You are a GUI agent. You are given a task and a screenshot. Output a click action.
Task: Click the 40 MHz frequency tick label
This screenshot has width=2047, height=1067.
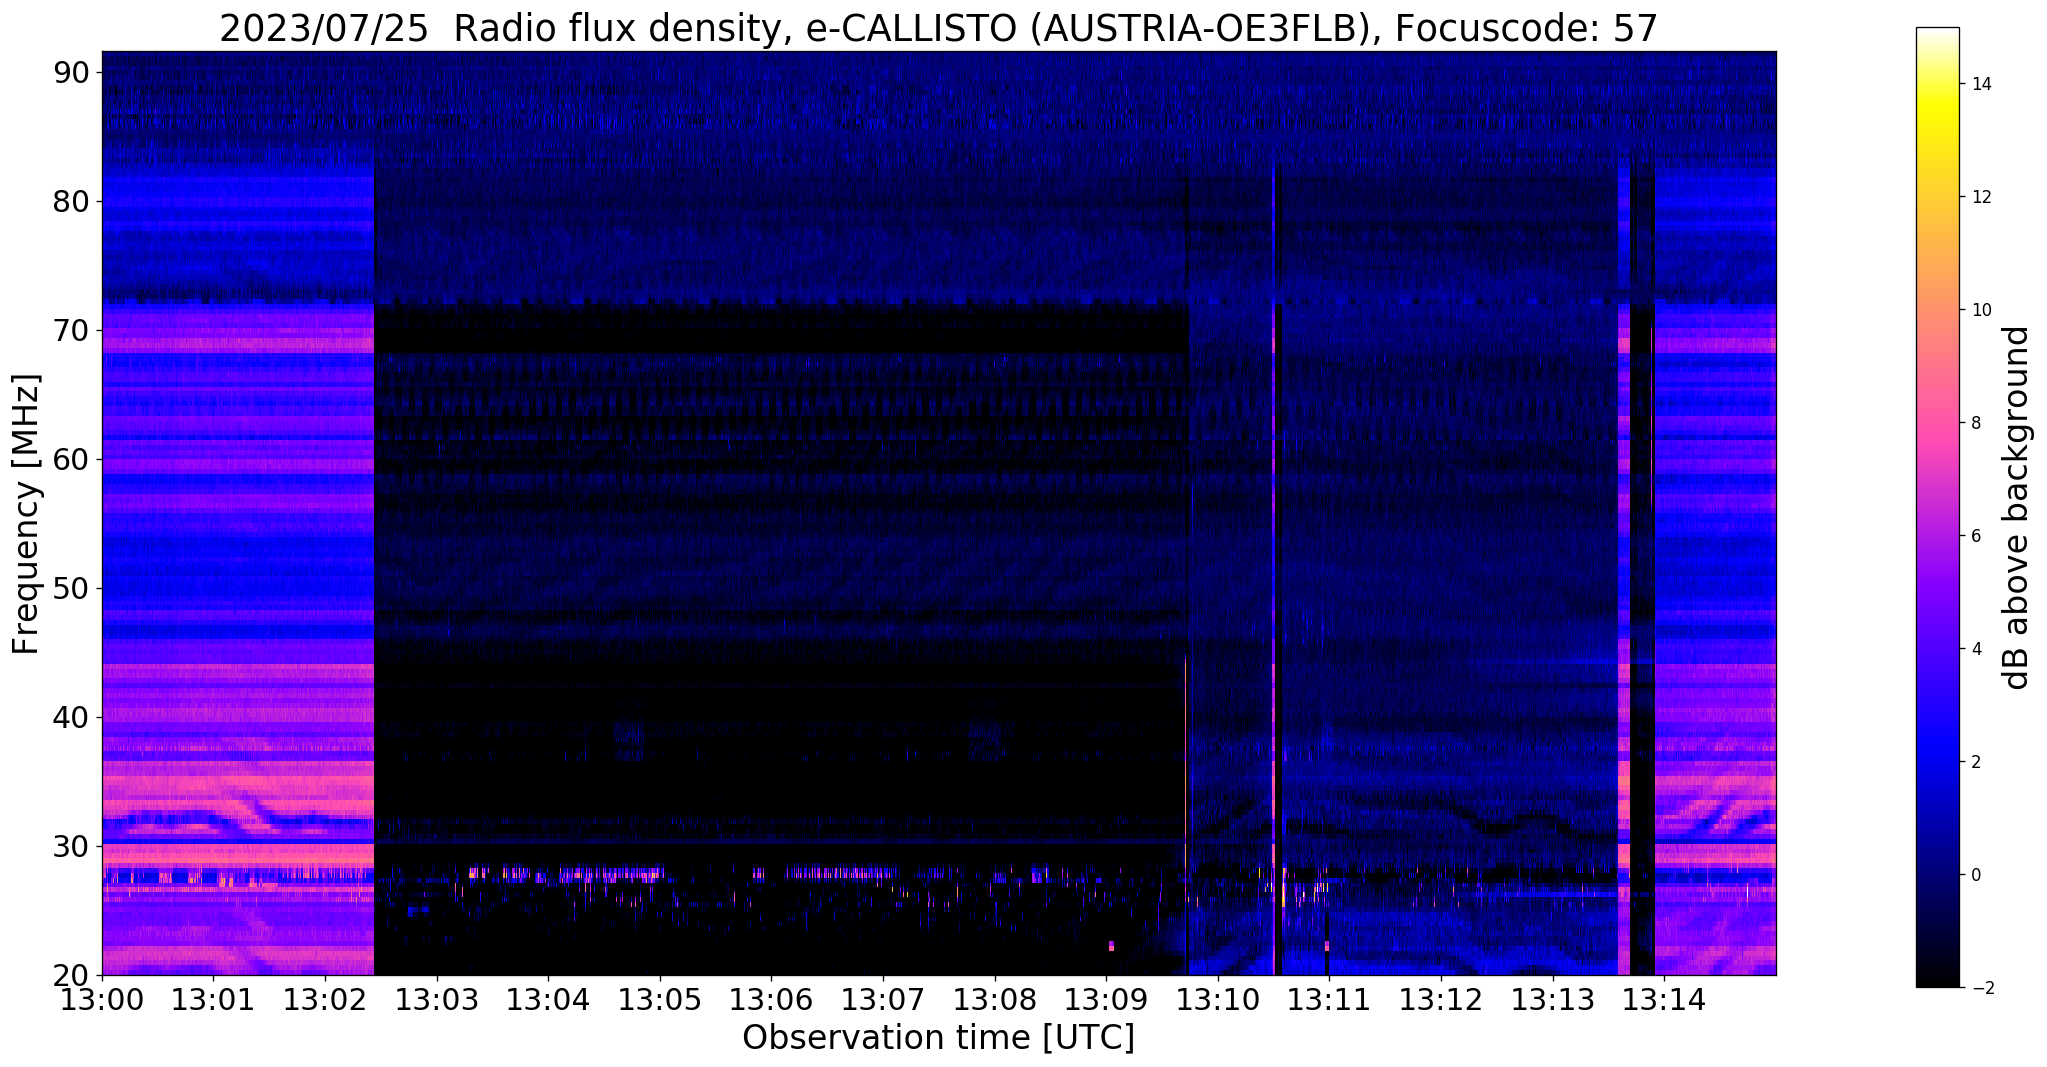pos(72,717)
